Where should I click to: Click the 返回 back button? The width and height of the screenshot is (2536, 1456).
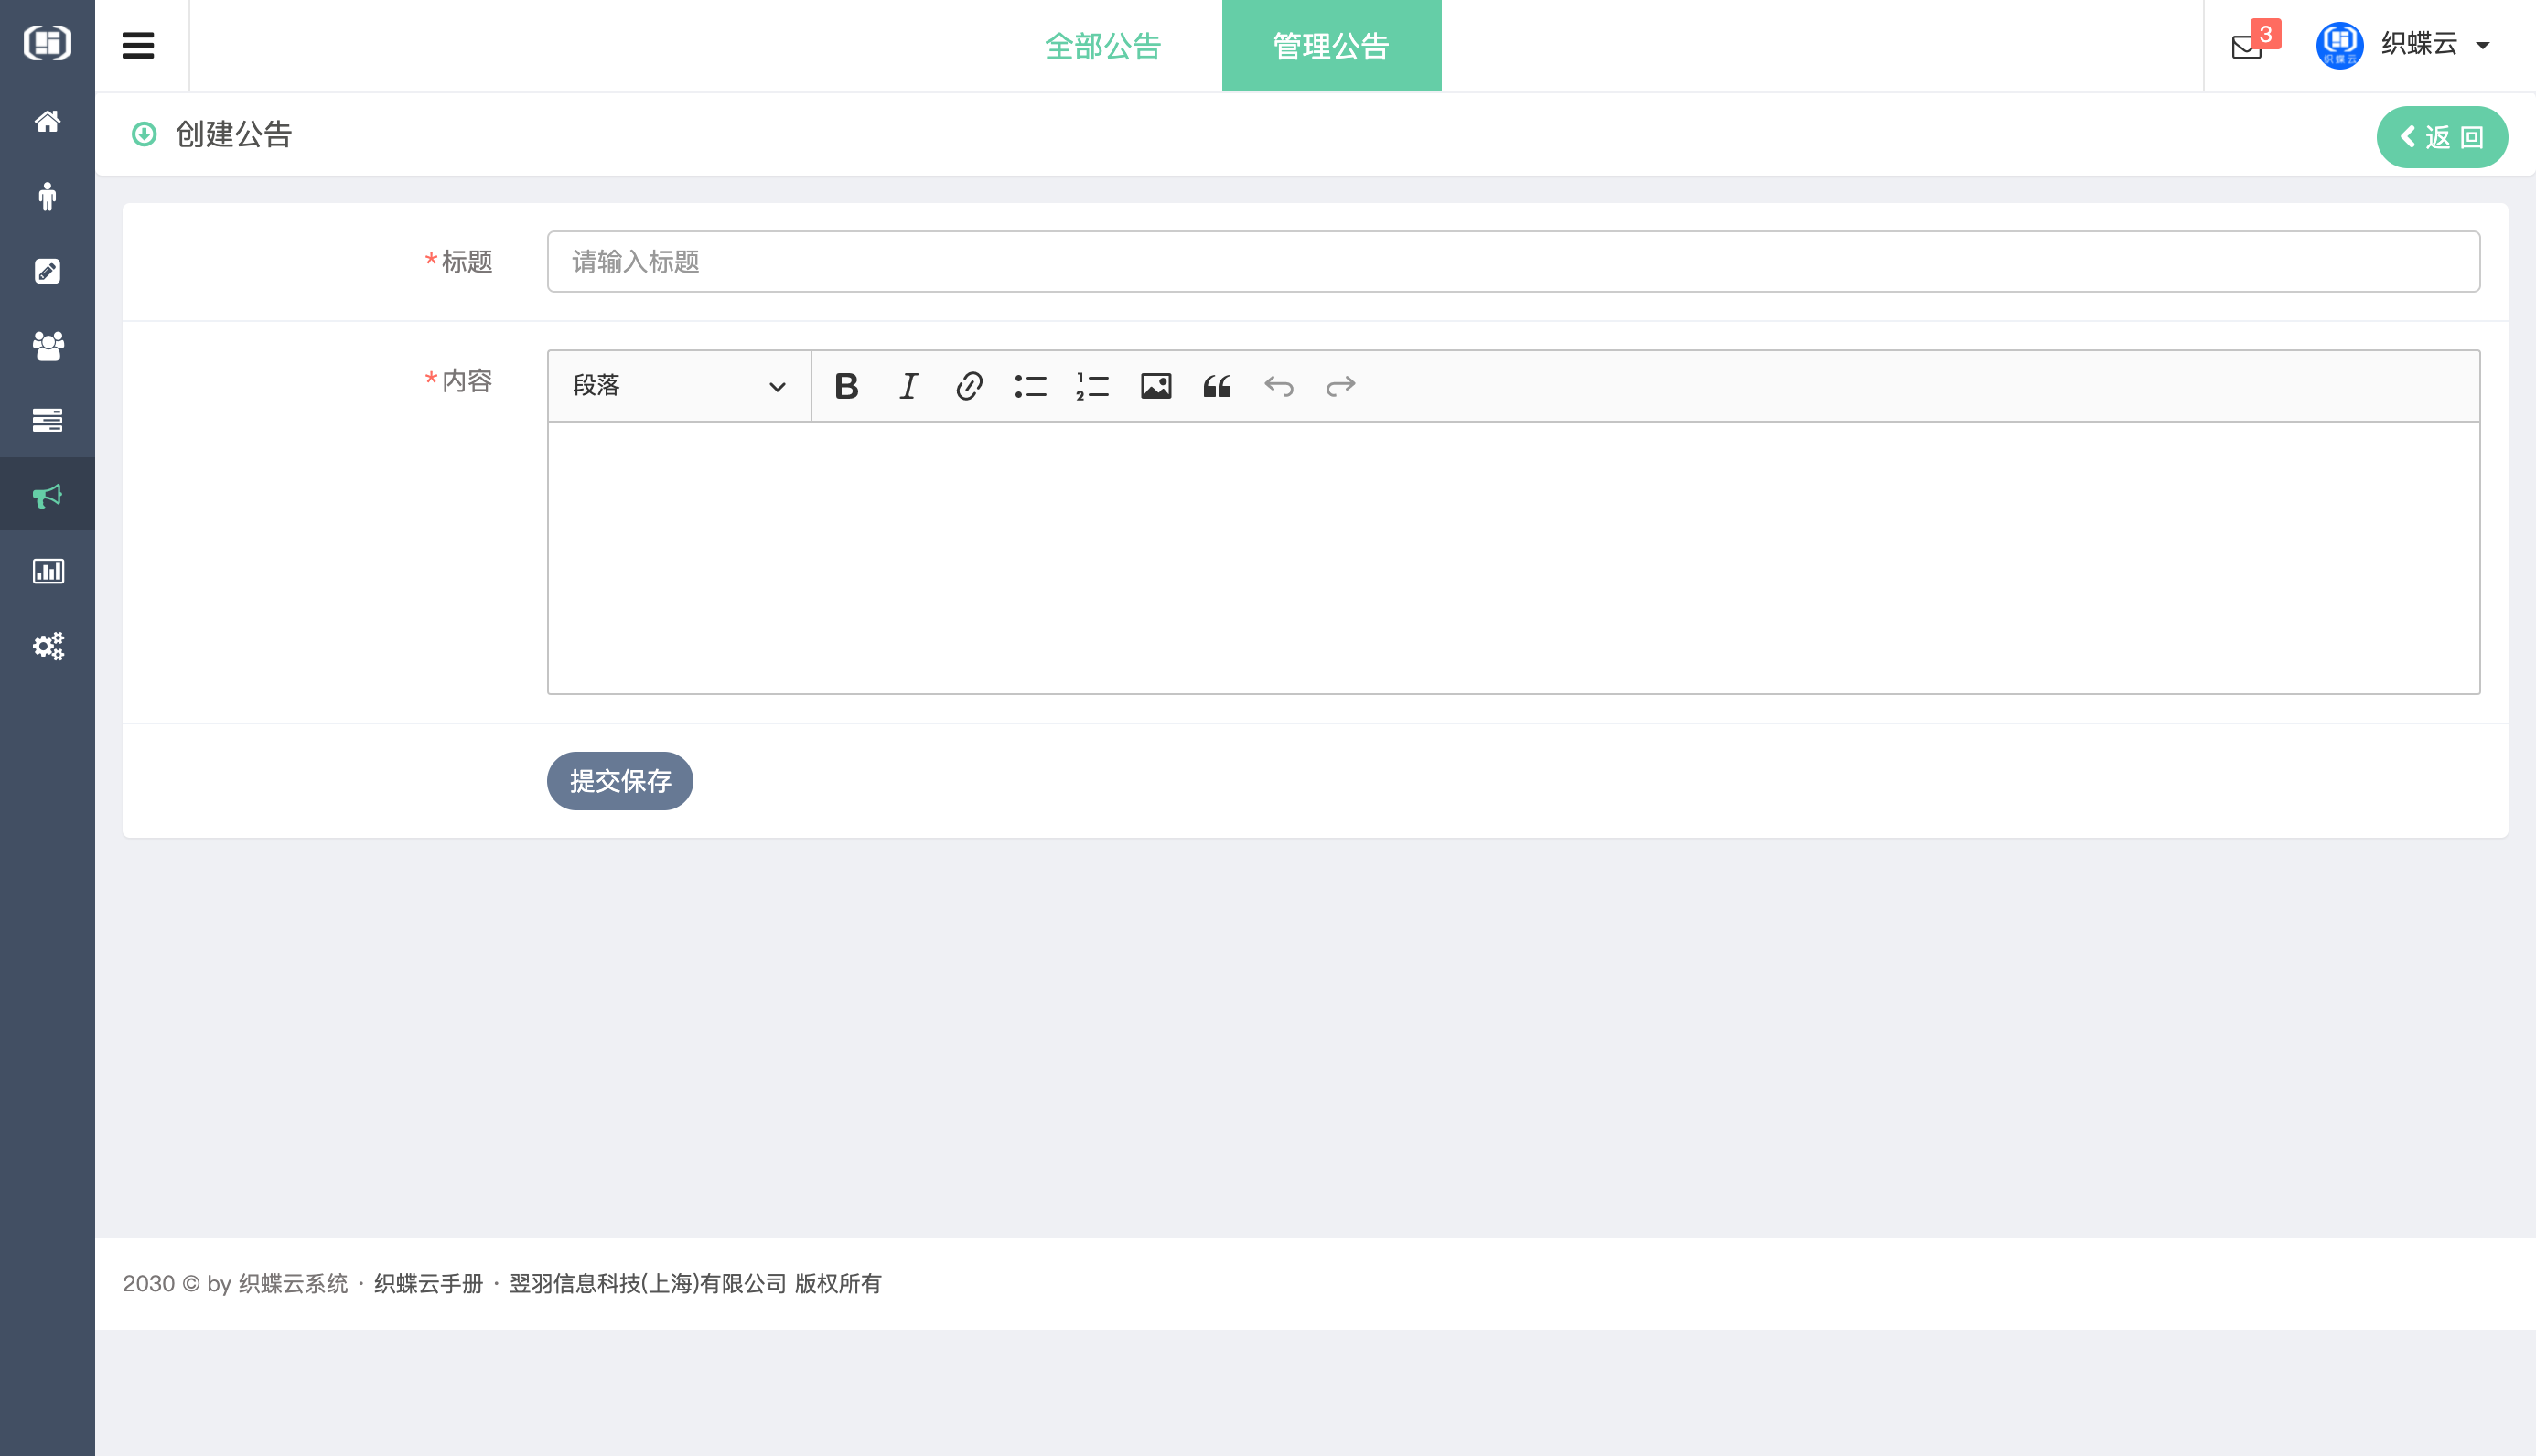(x=2441, y=137)
